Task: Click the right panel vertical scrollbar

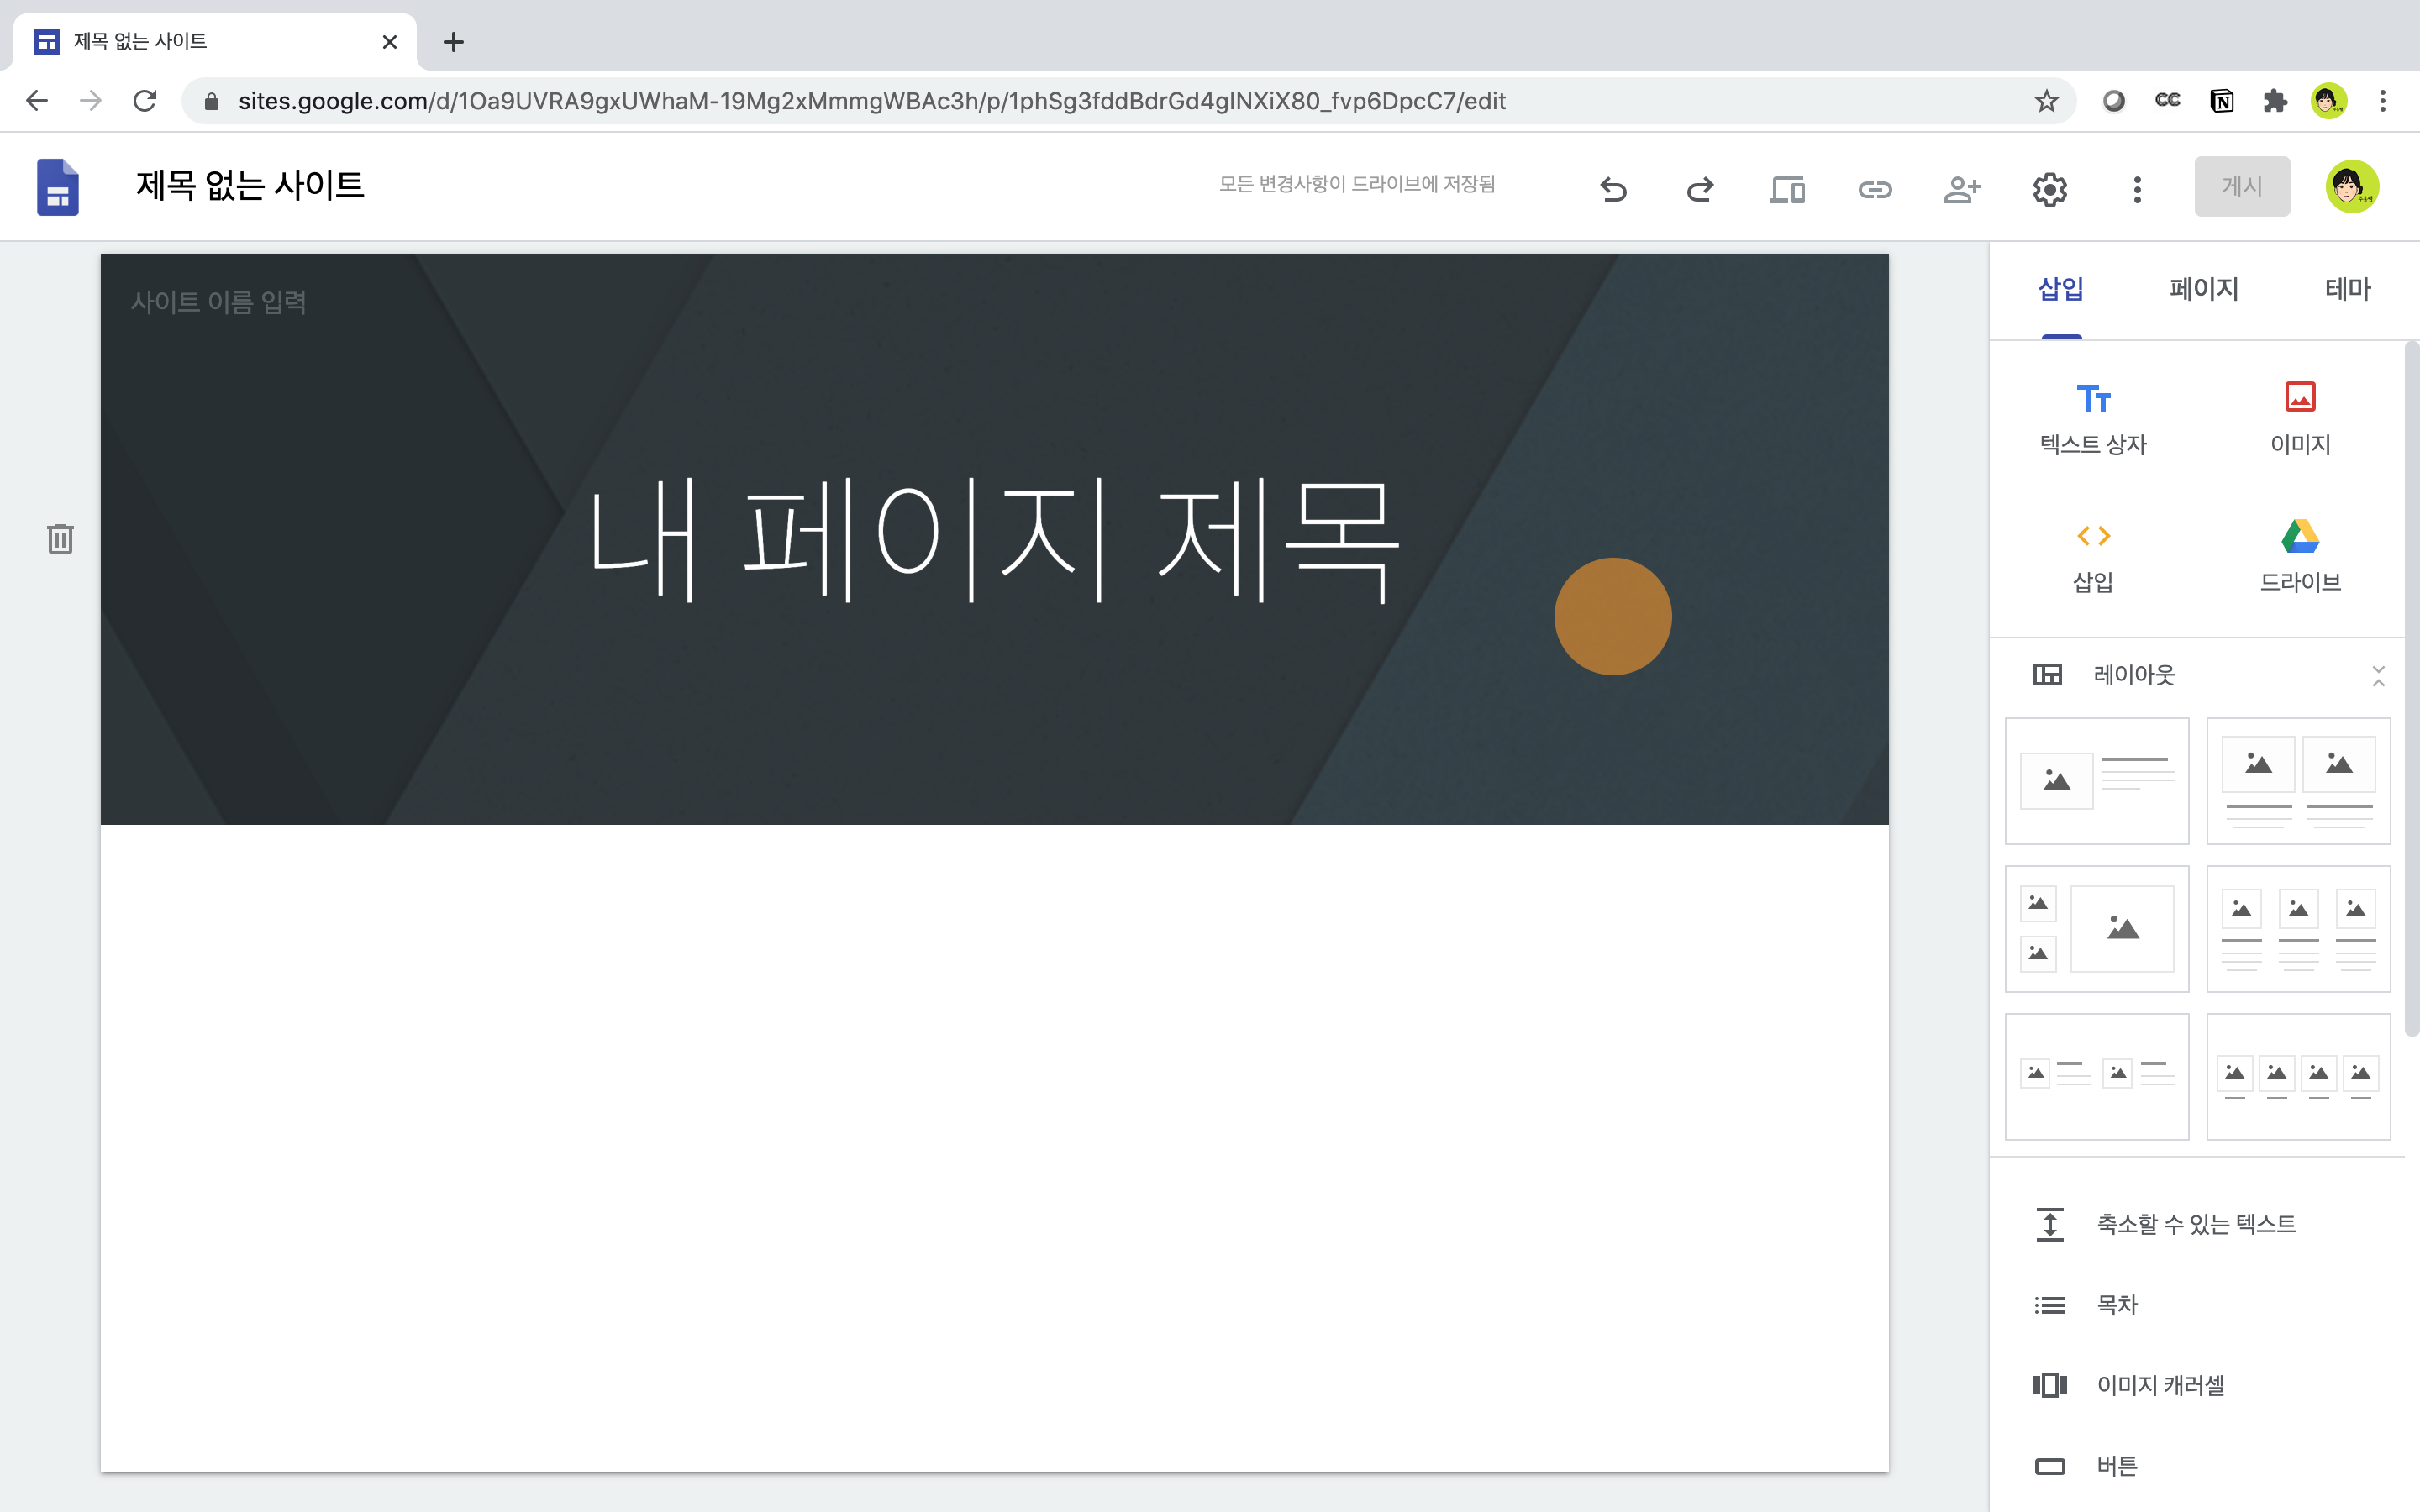Action: coord(2411,690)
